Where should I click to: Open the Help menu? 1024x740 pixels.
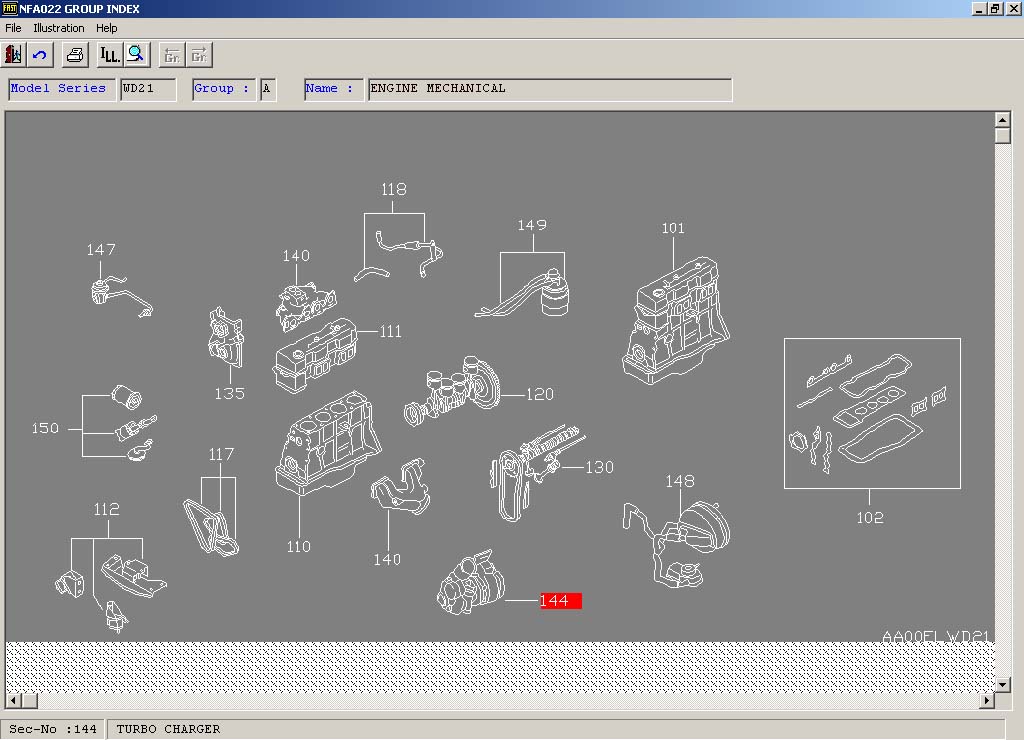[x=107, y=28]
